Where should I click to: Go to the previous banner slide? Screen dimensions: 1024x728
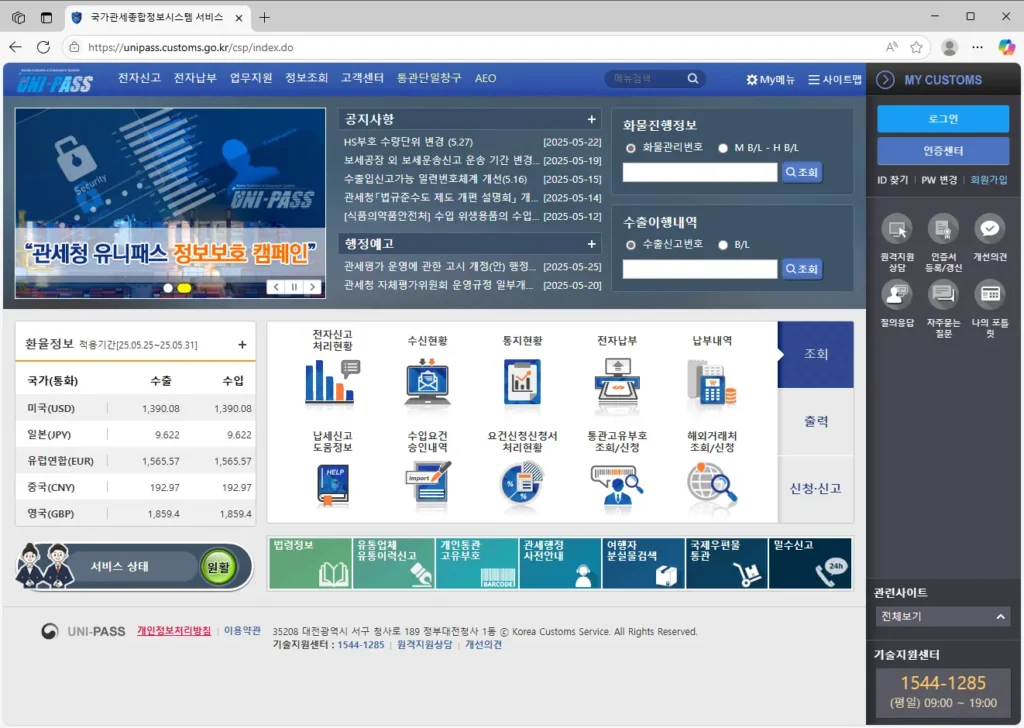coord(276,287)
